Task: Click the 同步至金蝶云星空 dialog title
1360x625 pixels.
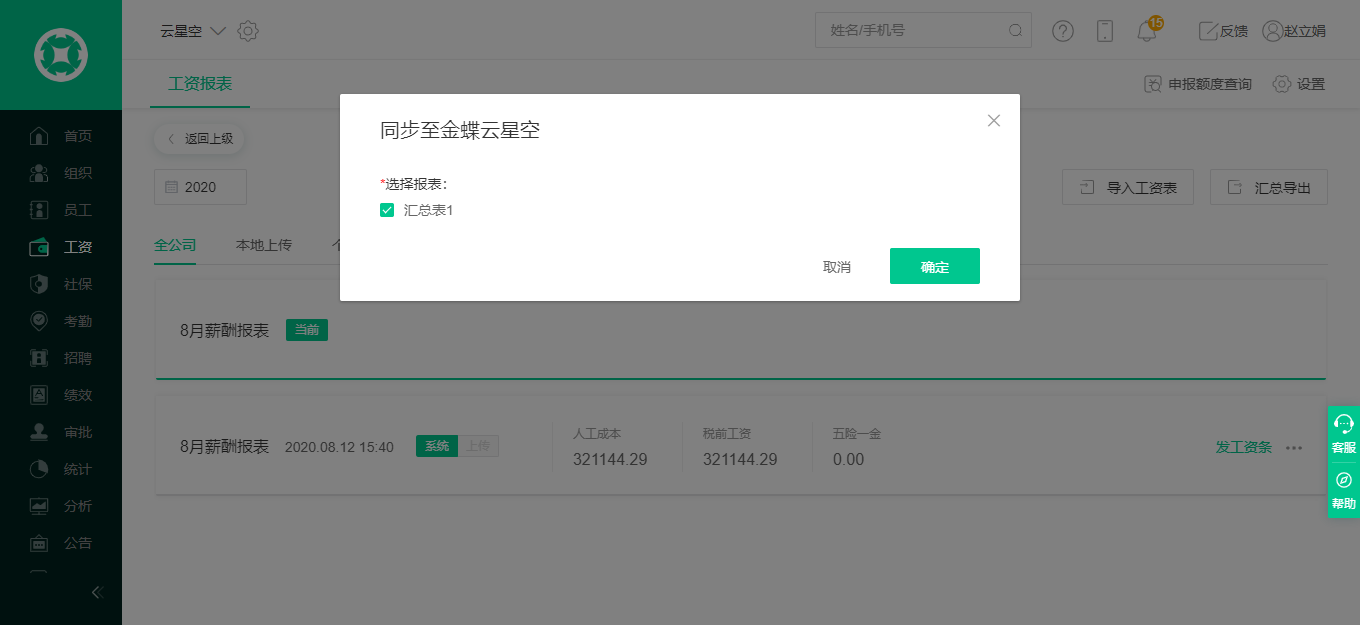Action: 460,130
